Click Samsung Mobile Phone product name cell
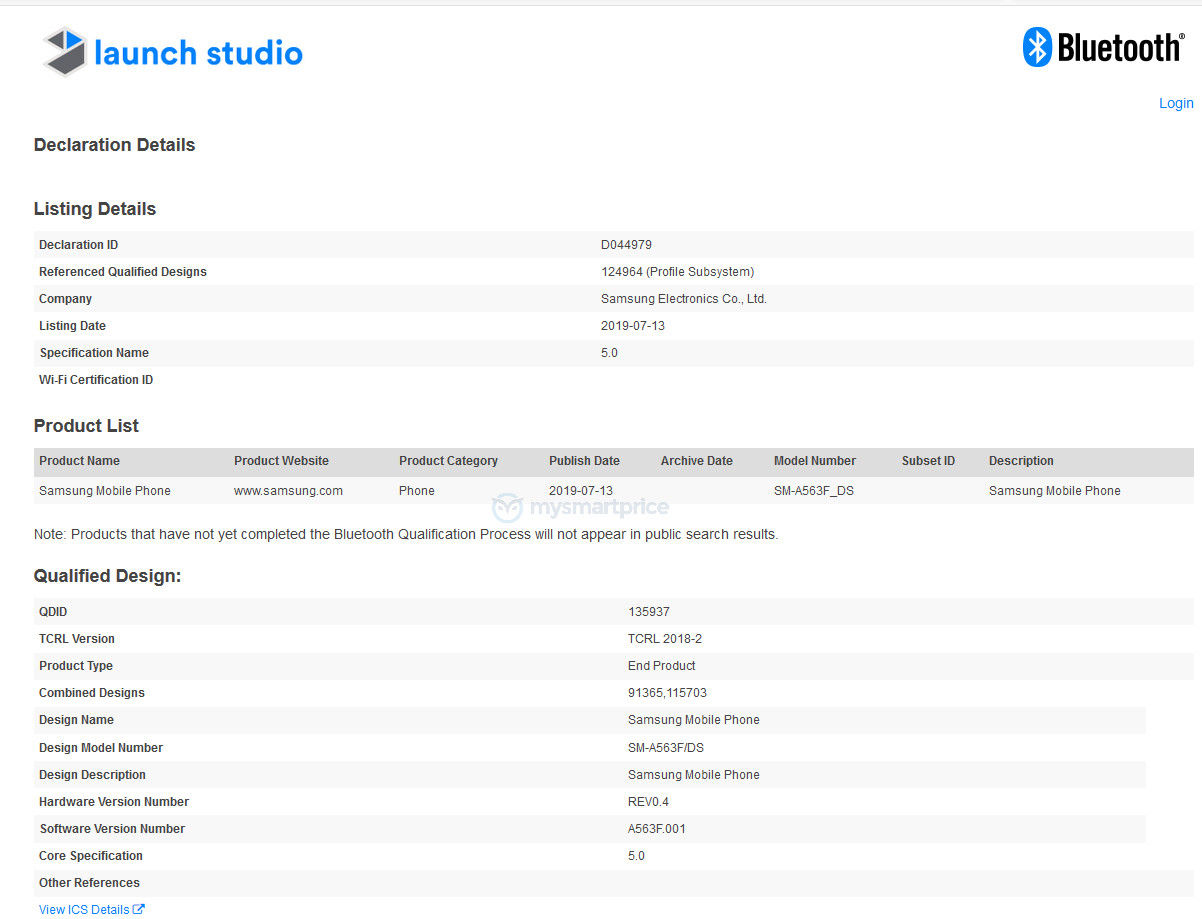 pyautogui.click(x=105, y=490)
